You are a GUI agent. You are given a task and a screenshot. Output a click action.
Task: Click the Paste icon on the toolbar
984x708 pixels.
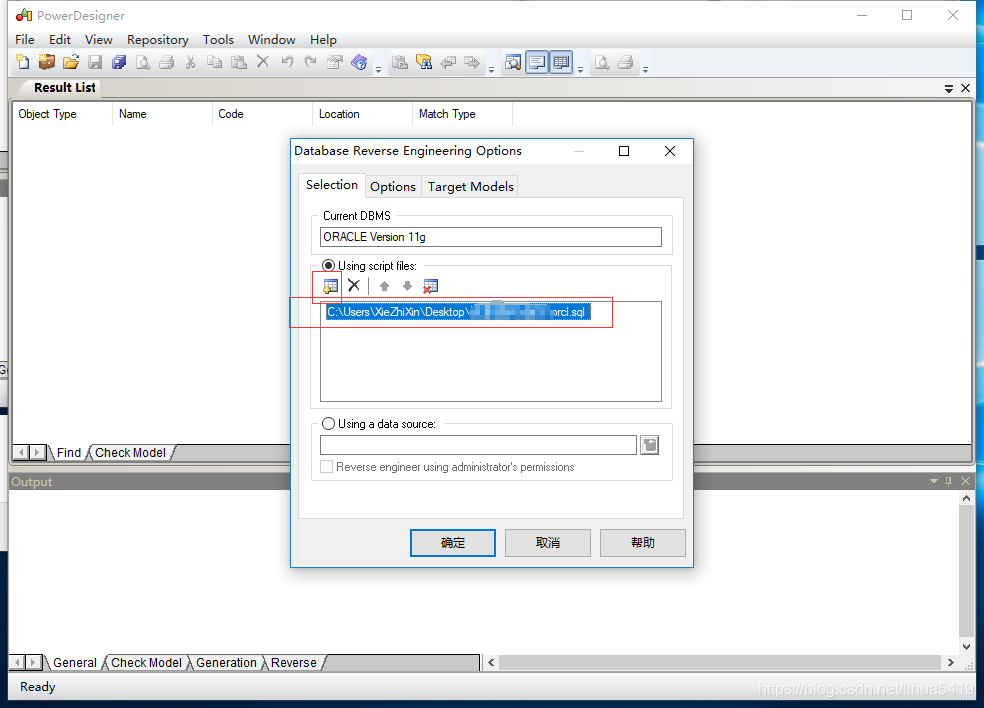point(239,62)
